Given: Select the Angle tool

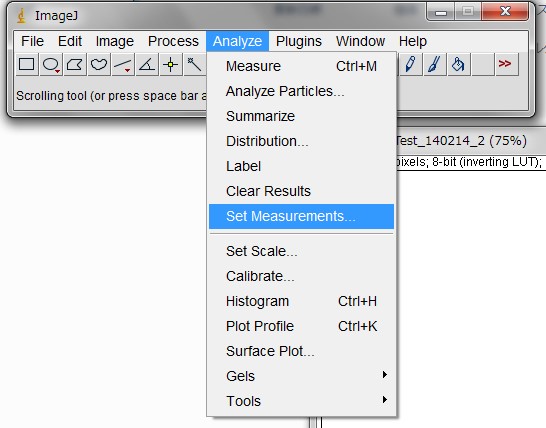Looking at the screenshot, I should pyautogui.click(x=147, y=64).
